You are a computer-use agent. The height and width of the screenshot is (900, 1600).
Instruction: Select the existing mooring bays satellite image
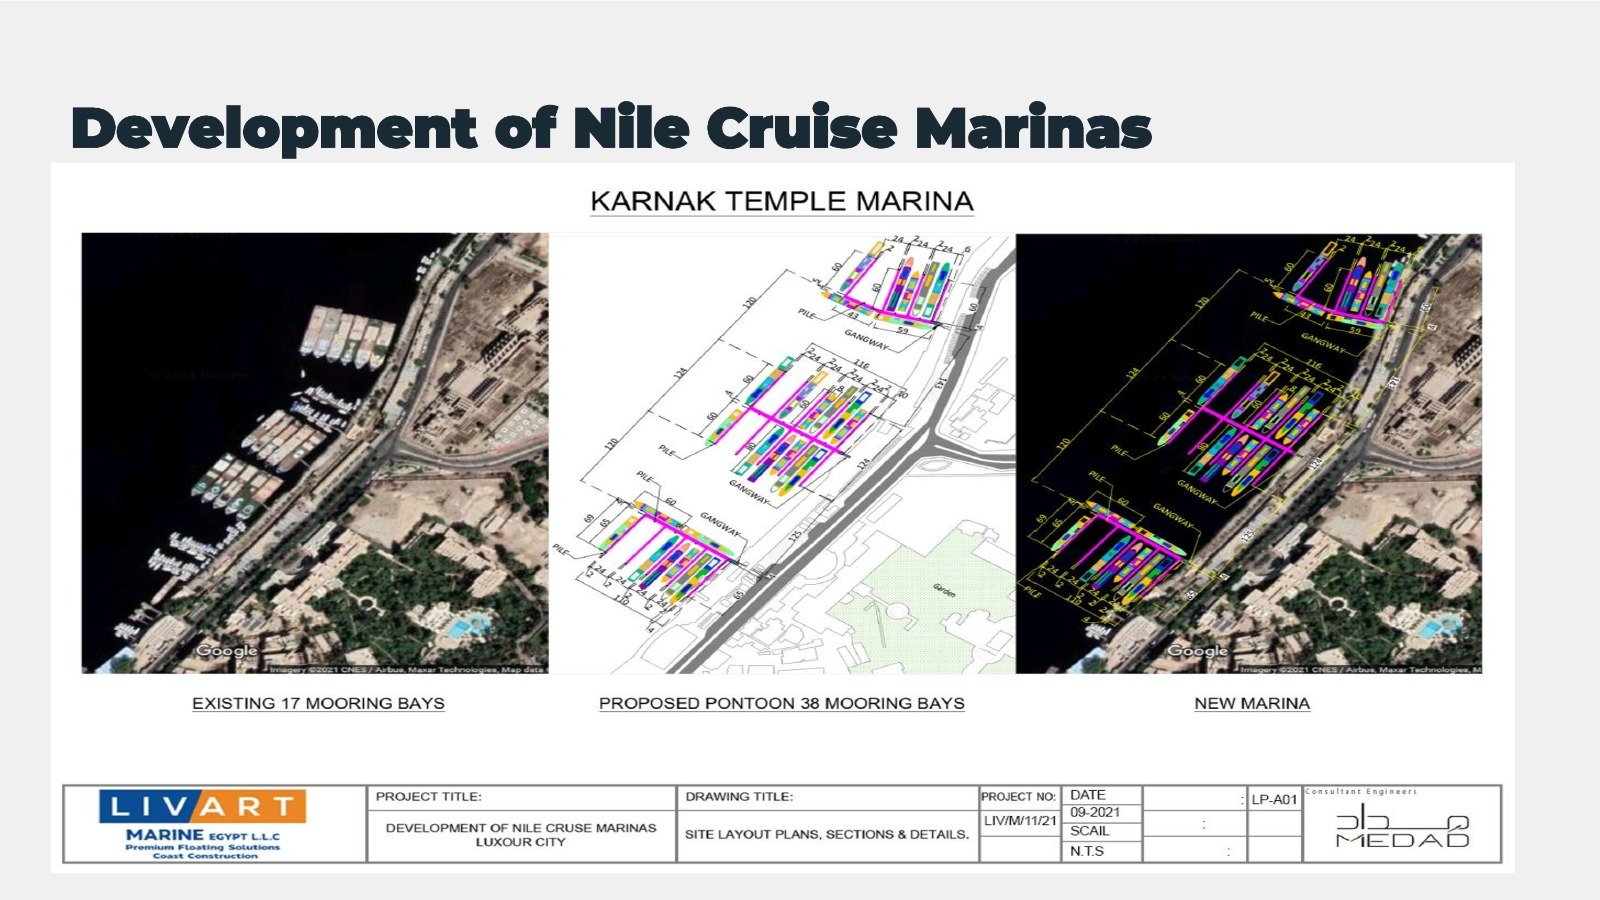(x=315, y=453)
